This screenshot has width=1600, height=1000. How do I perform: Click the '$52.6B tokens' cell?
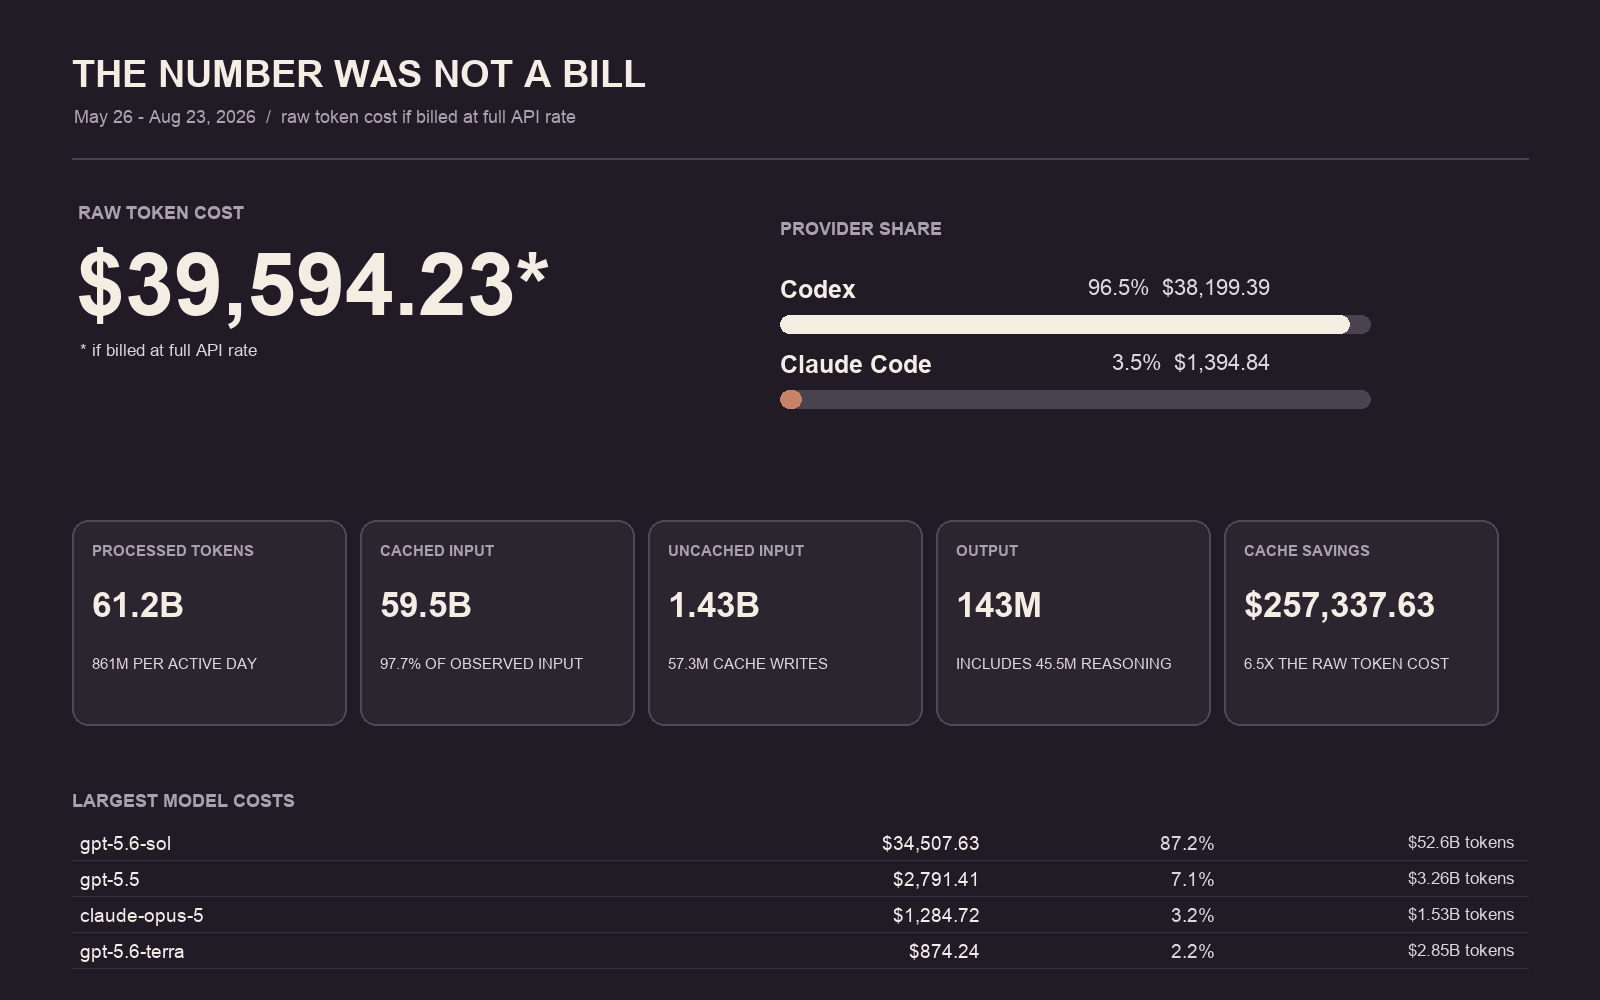1461,843
